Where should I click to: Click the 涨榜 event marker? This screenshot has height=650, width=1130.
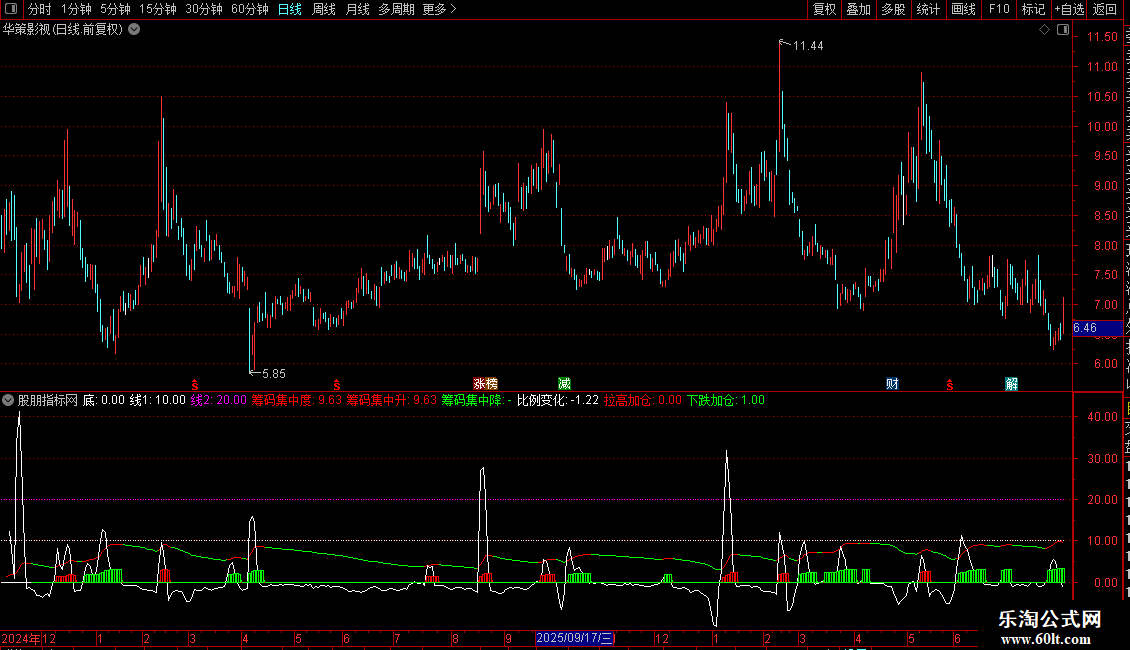(485, 384)
